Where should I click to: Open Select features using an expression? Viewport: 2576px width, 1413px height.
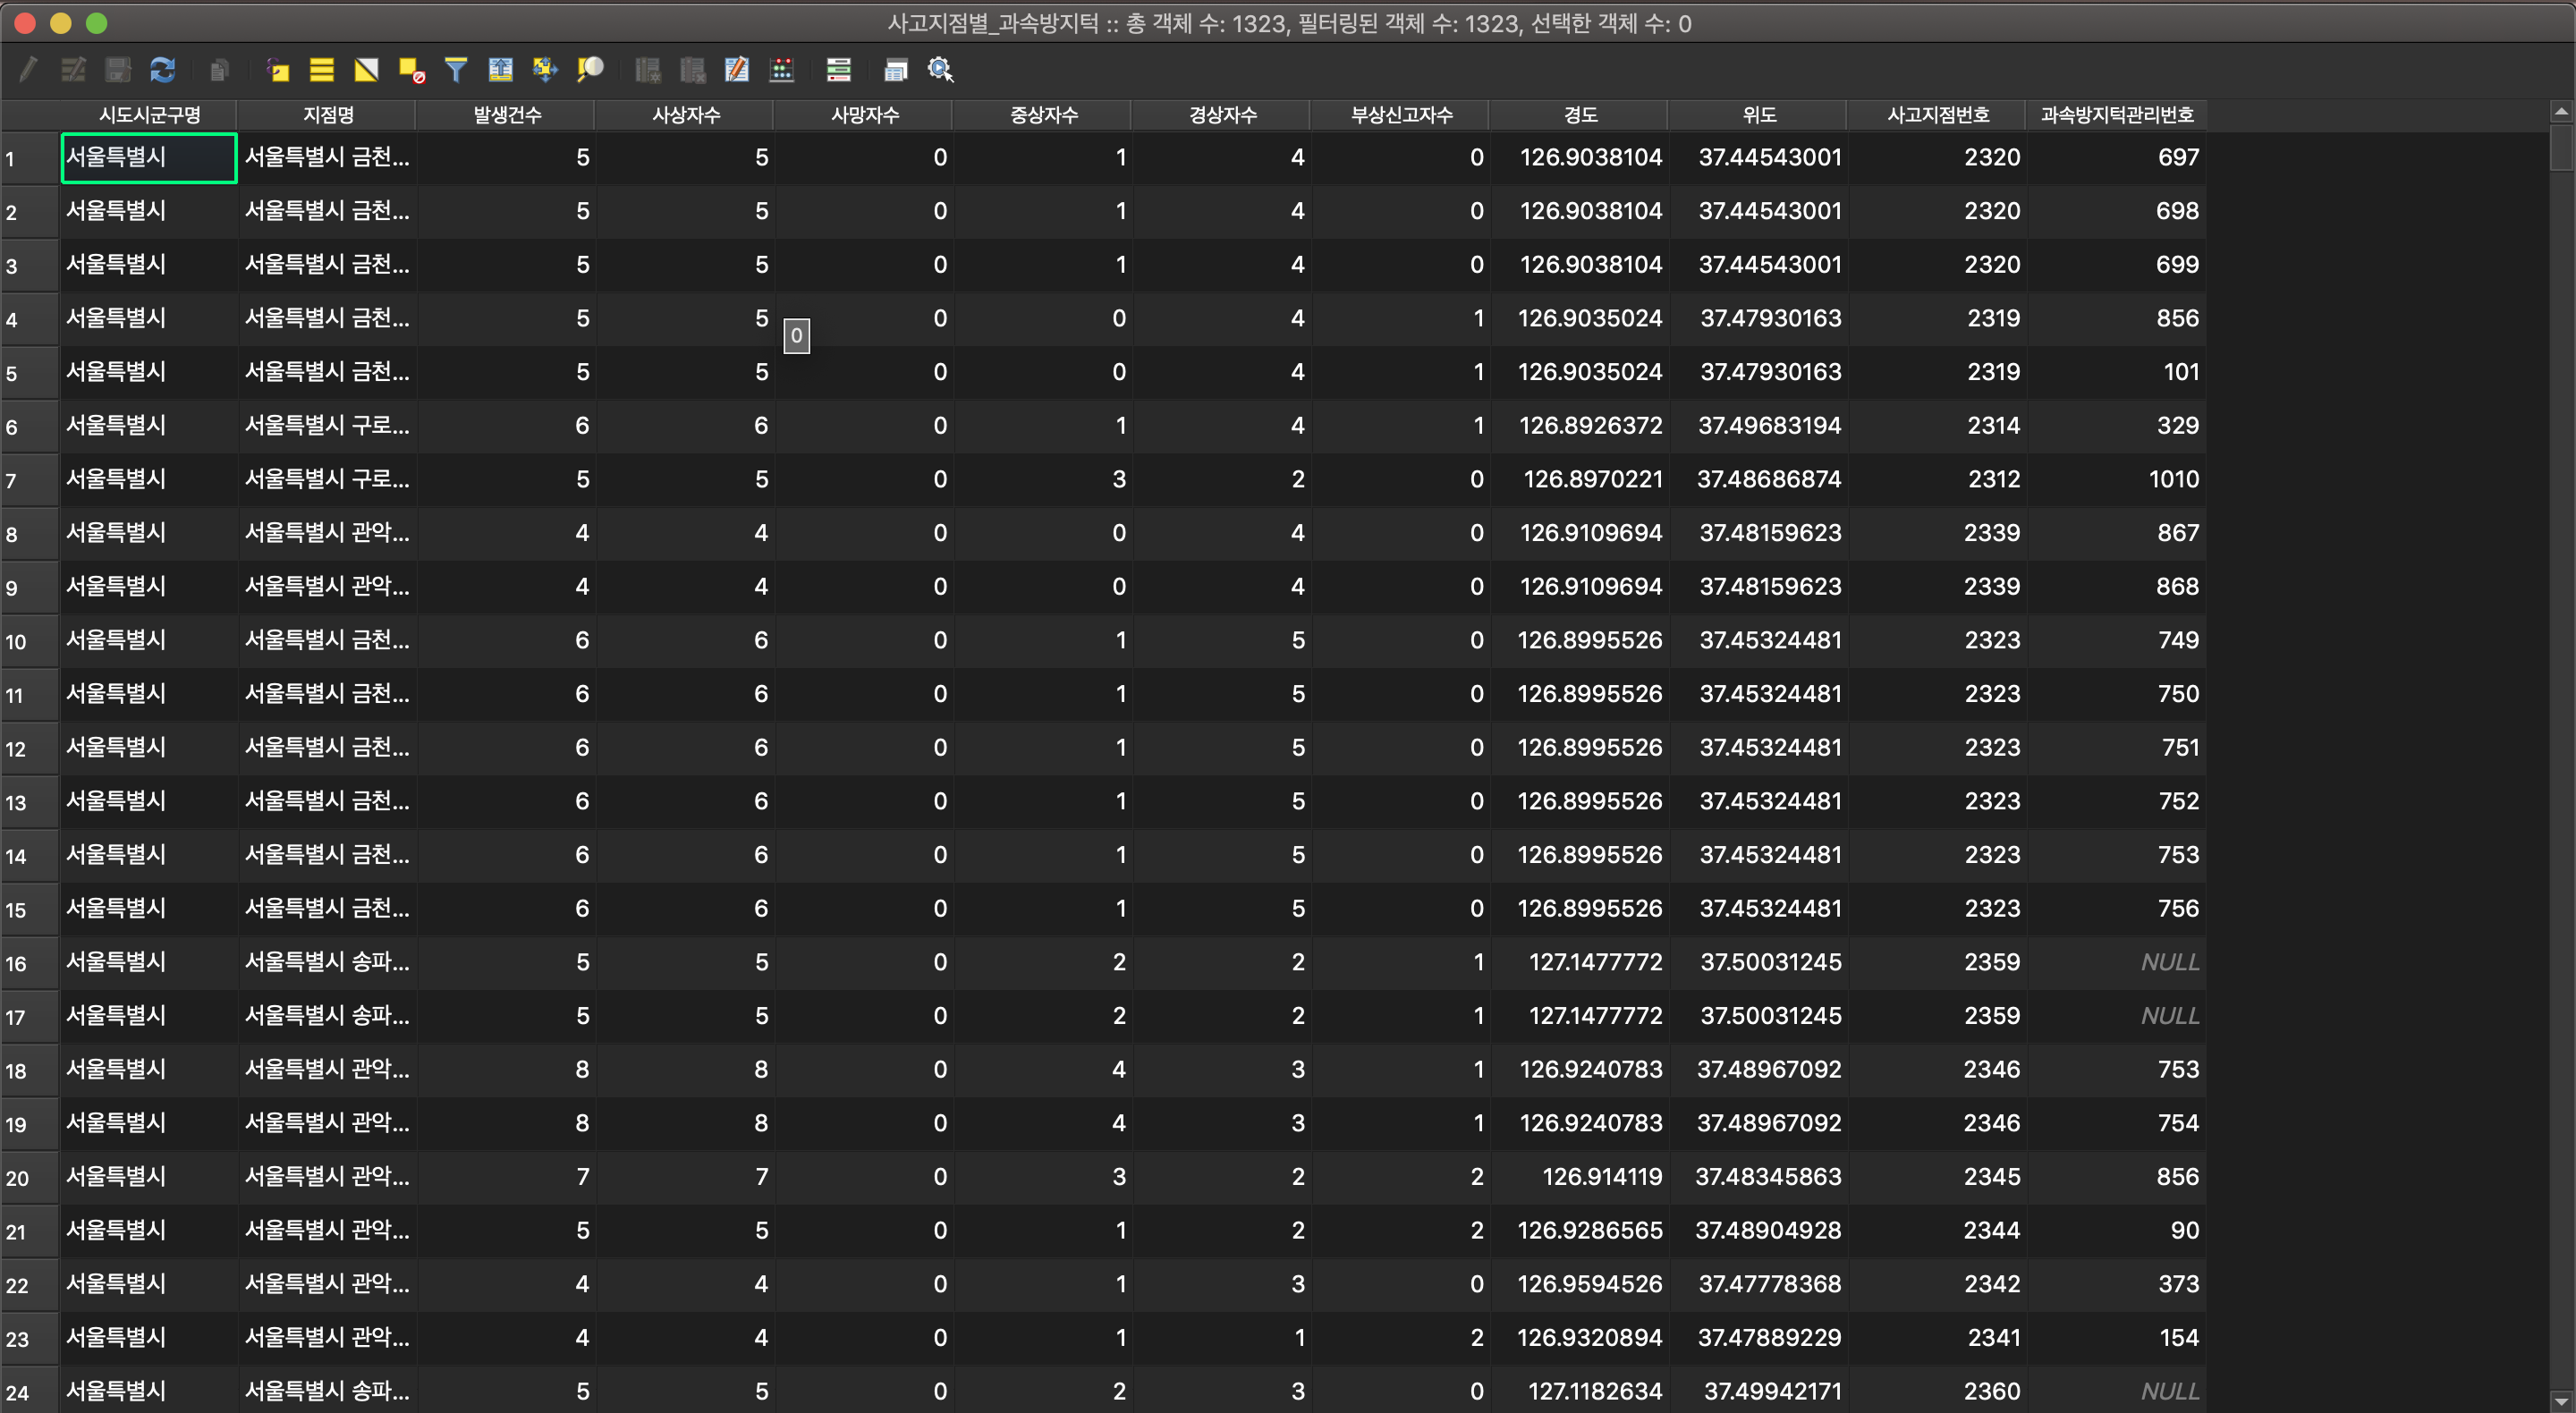(278, 70)
